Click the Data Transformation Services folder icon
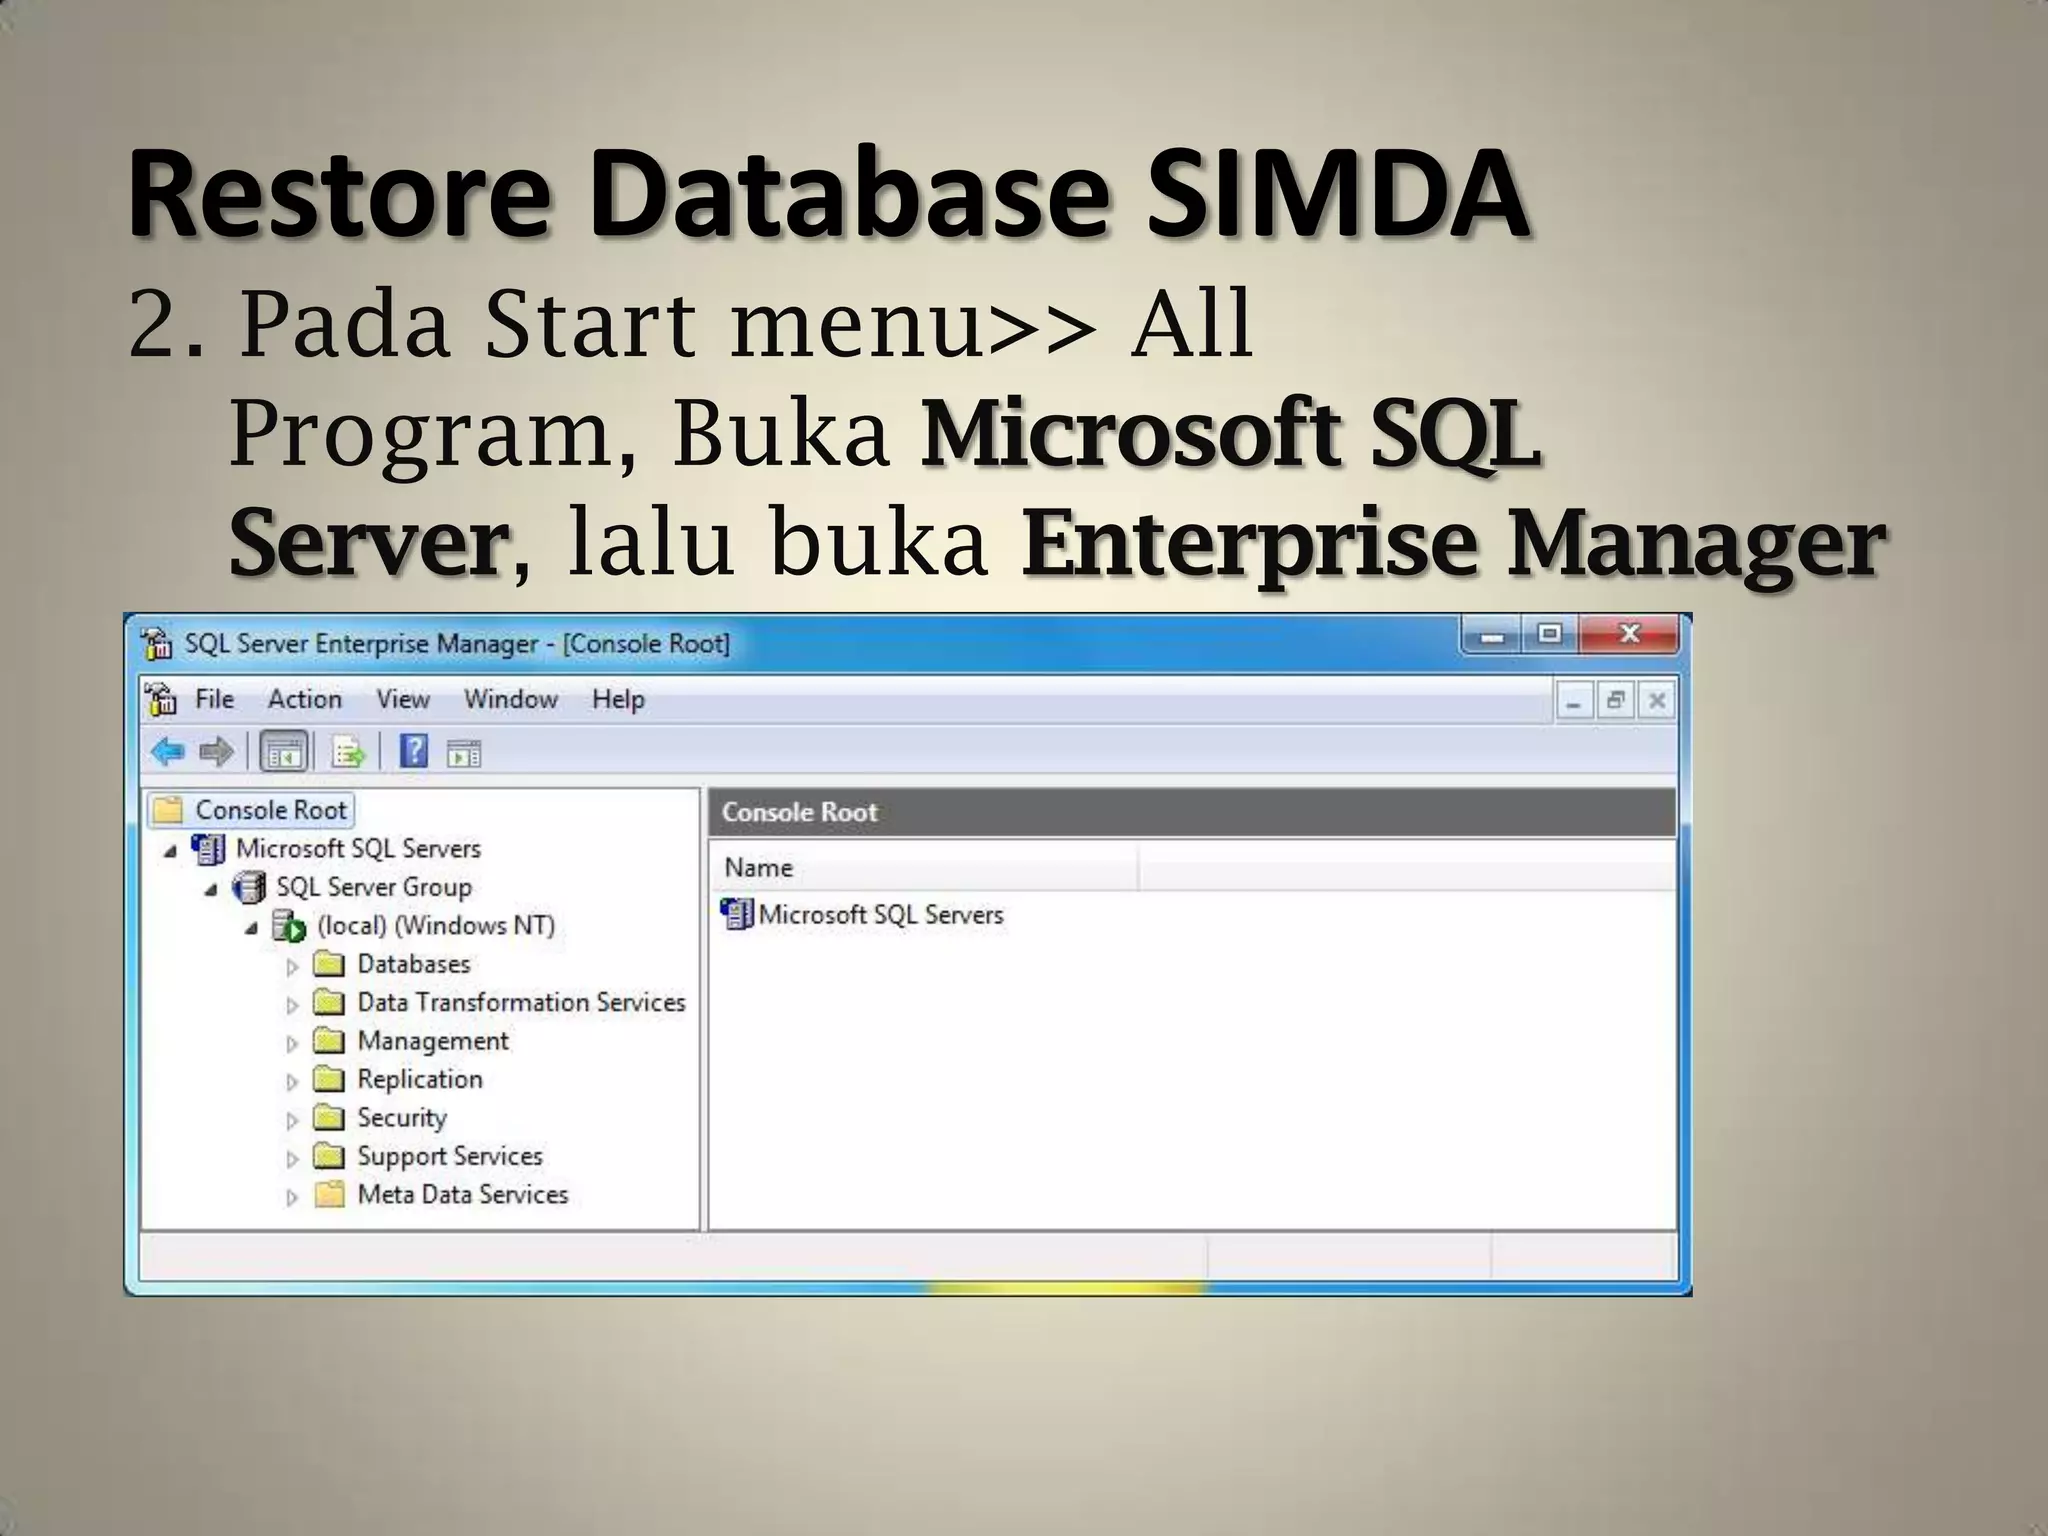 [329, 1002]
